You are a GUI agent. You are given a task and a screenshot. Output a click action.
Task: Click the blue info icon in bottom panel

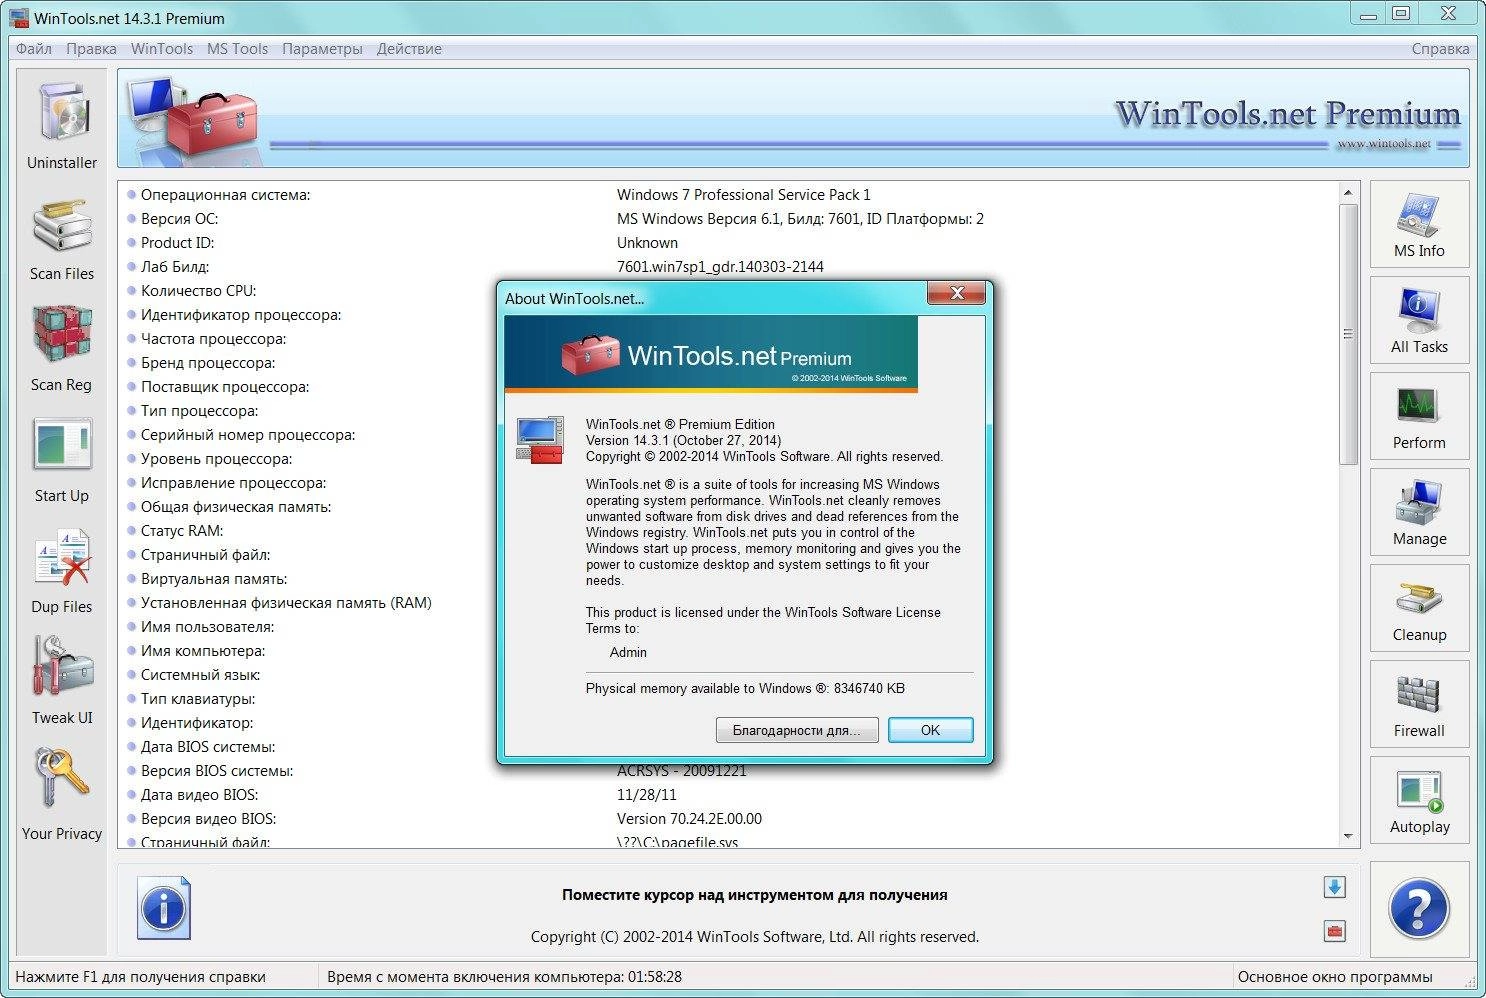point(163,908)
